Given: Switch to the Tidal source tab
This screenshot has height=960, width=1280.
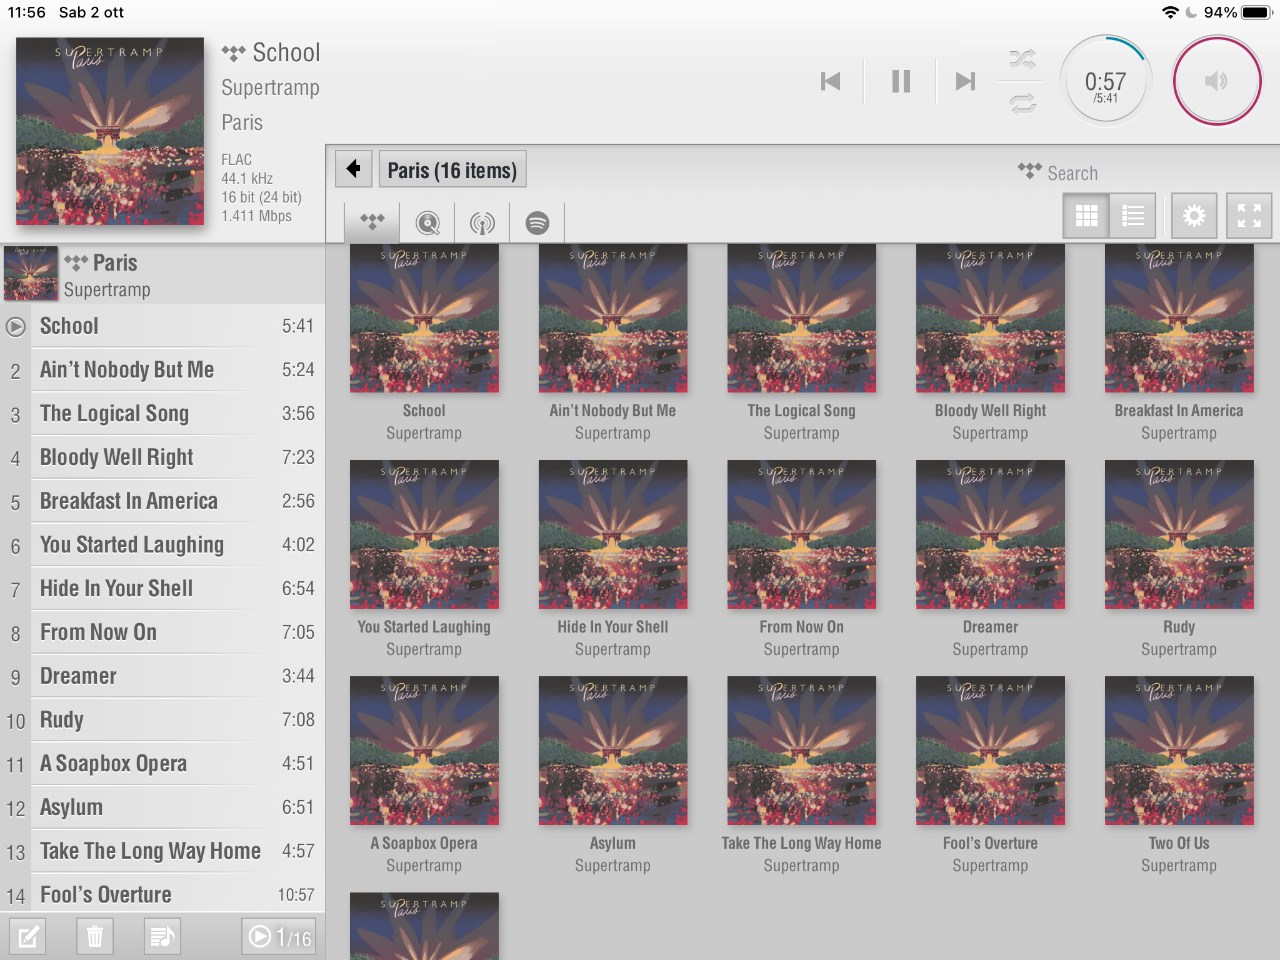Looking at the screenshot, I should click(372, 222).
